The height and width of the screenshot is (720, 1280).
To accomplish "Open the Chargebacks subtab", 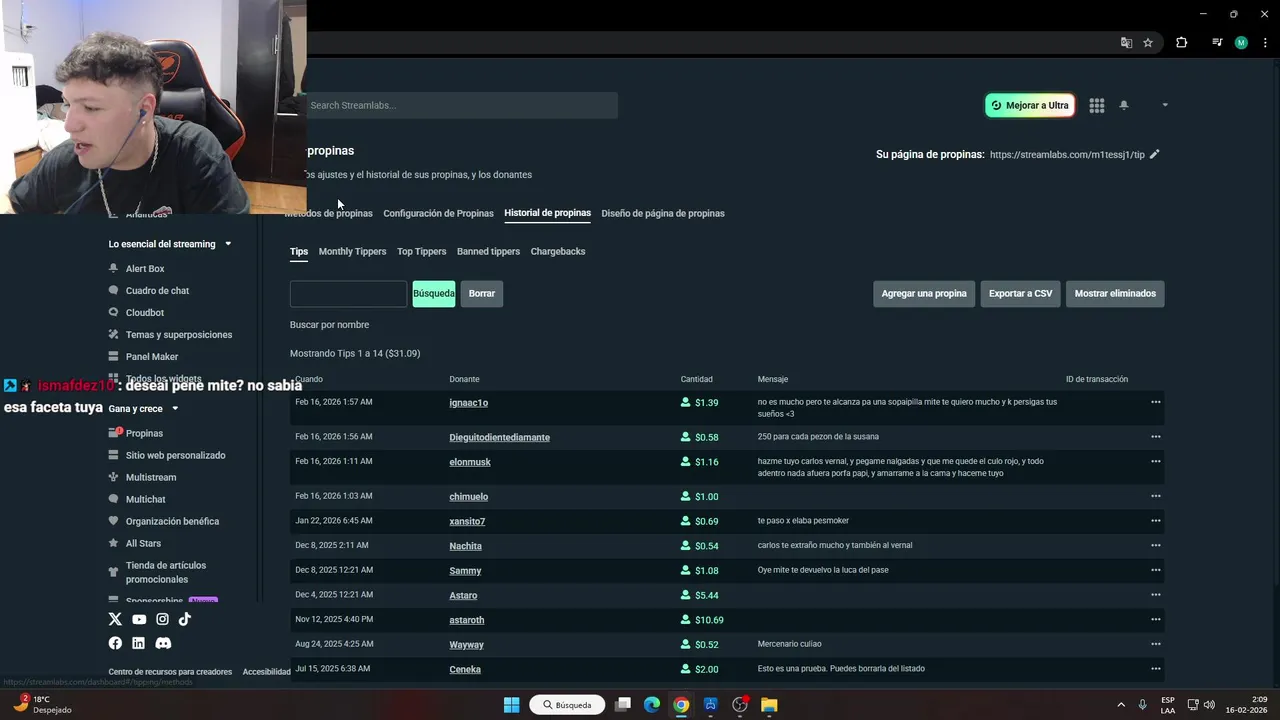I will point(558,251).
